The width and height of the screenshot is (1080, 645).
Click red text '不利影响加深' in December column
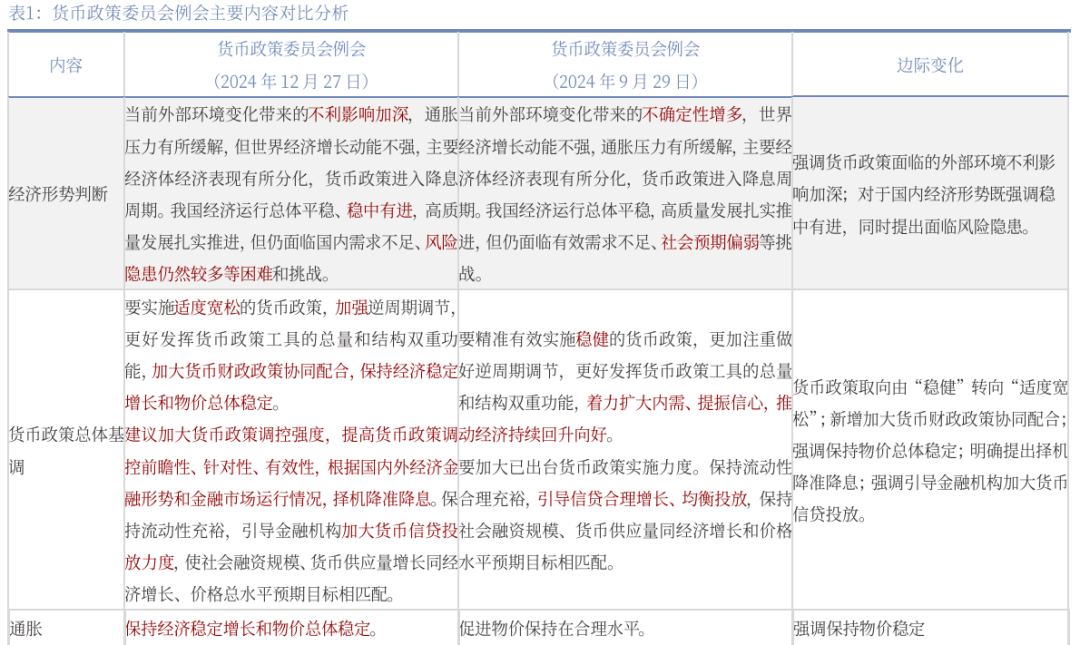(x=359, y=114)
